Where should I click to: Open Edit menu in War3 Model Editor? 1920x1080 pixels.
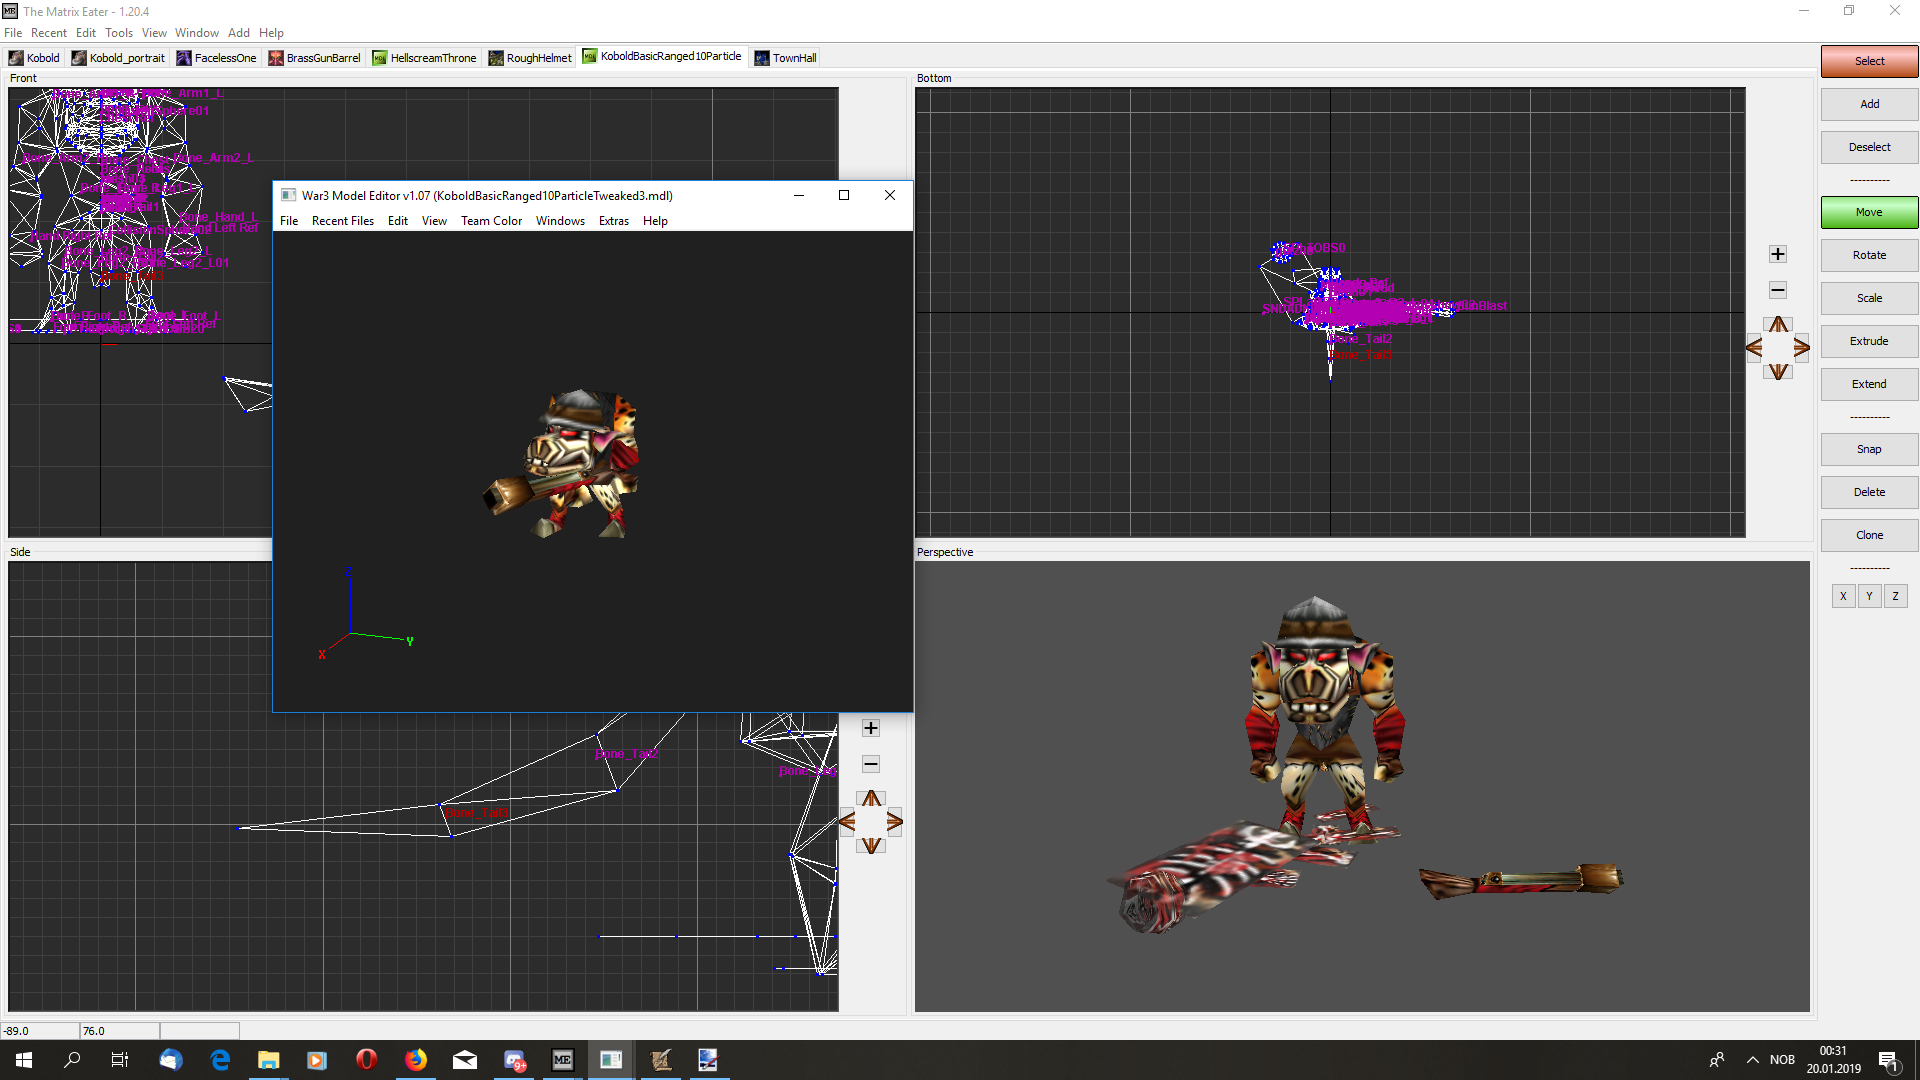point(398,221)
